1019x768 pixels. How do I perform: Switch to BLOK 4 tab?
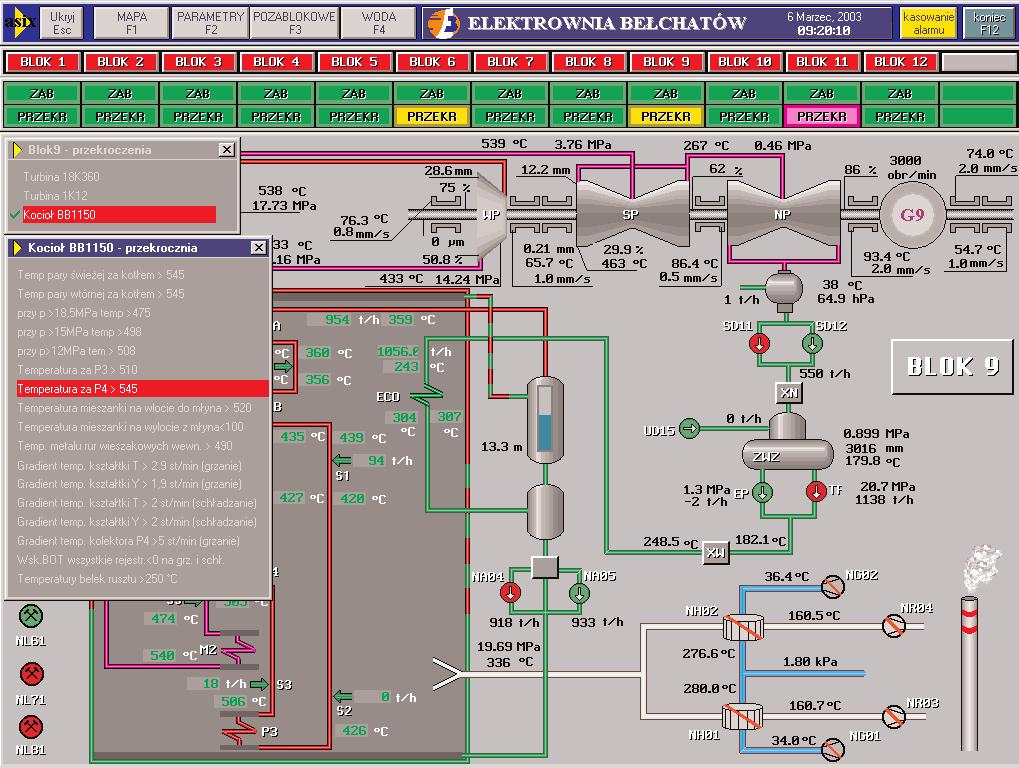pos(276,62)
